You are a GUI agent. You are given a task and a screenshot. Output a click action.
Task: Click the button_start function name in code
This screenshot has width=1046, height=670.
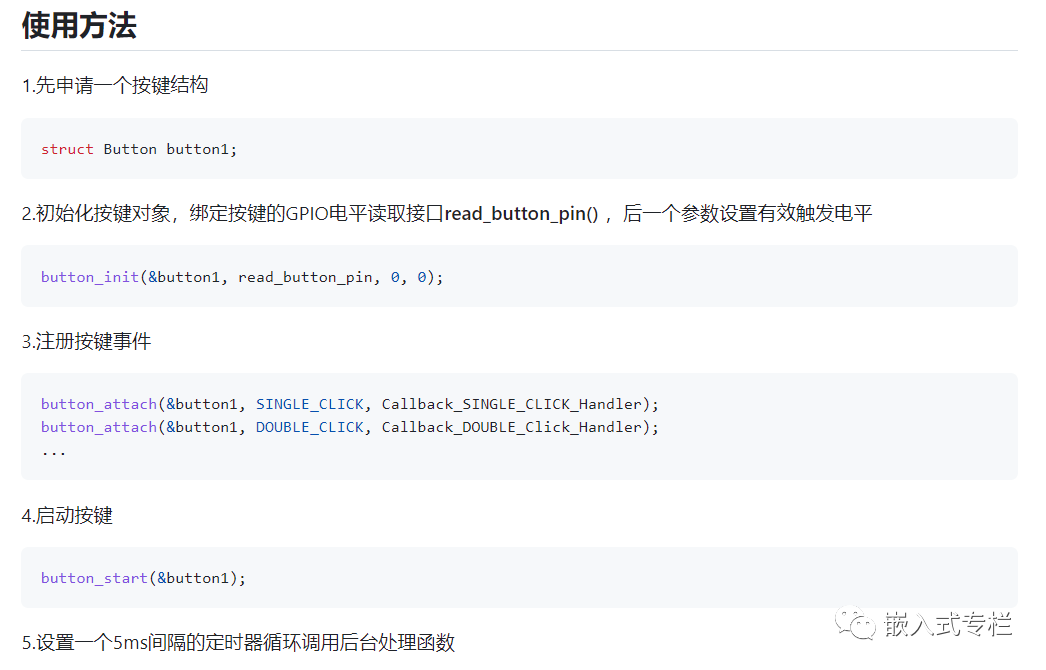tap(93, 578)
